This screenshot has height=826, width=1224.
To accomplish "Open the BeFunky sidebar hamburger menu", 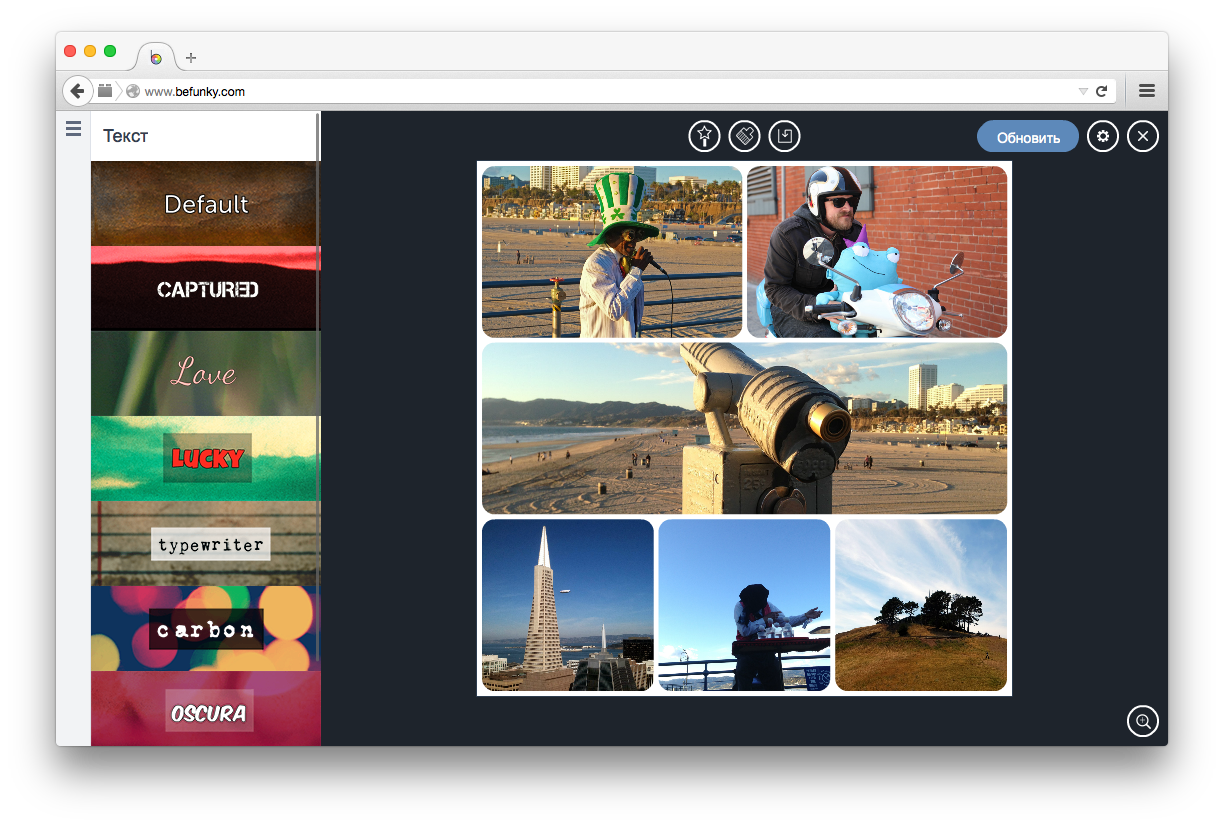I will click(x=73, y=129).
